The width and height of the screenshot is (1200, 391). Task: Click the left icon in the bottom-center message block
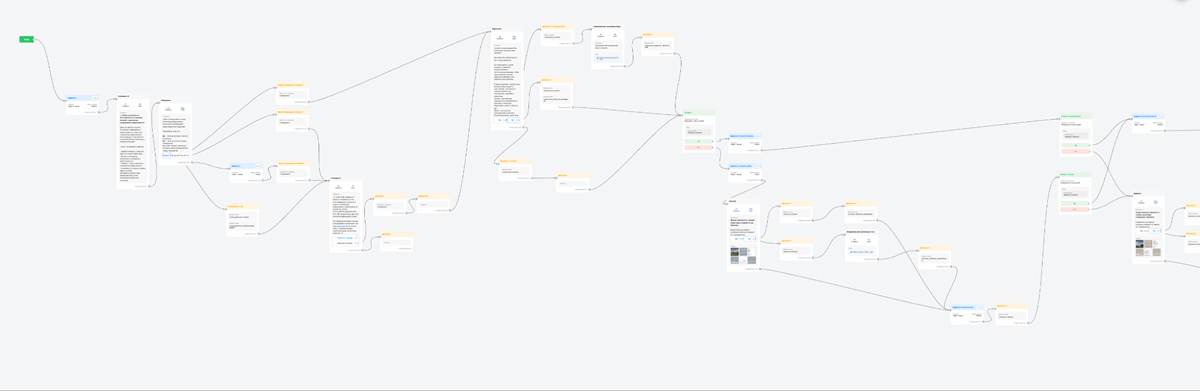736,209
